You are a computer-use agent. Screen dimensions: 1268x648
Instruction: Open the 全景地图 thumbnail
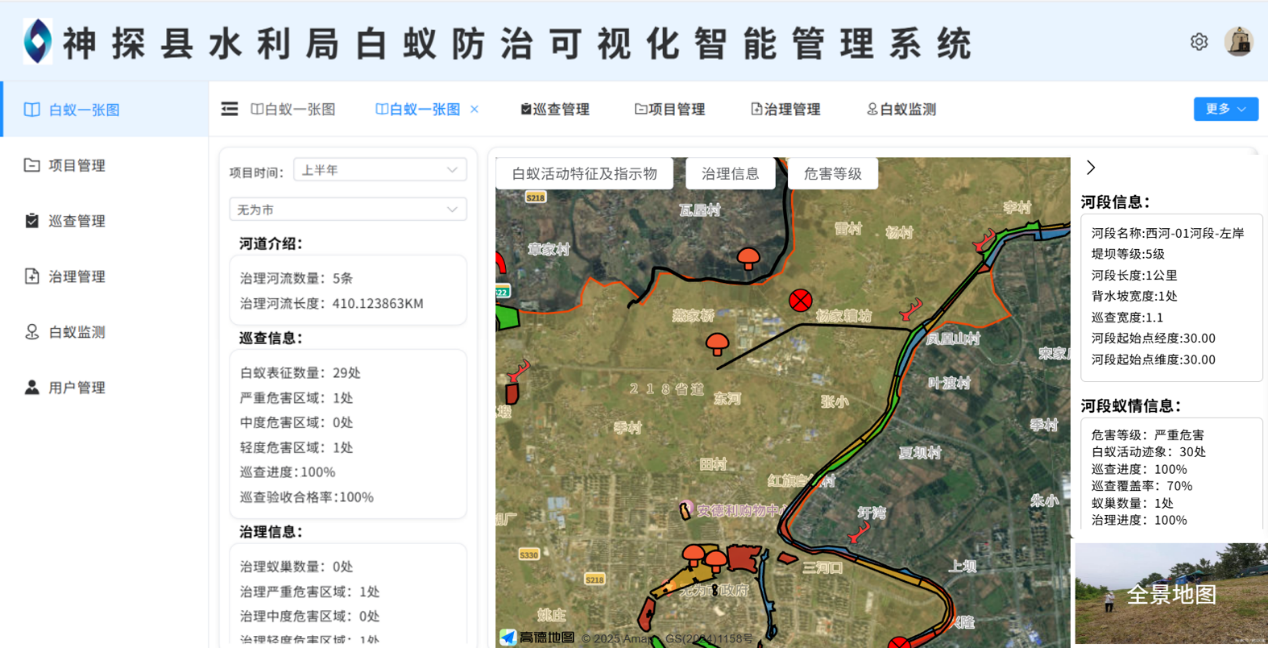[1171, 594]
